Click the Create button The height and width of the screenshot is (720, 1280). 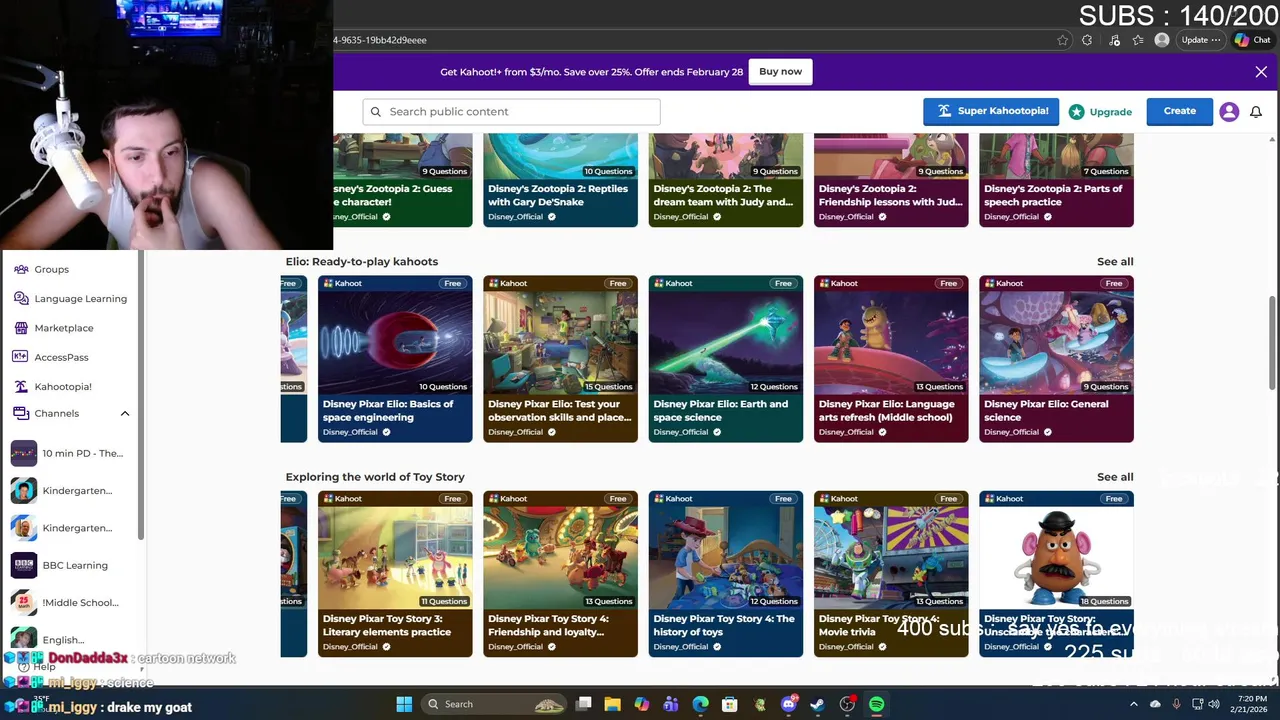(x=1179, y=111)
